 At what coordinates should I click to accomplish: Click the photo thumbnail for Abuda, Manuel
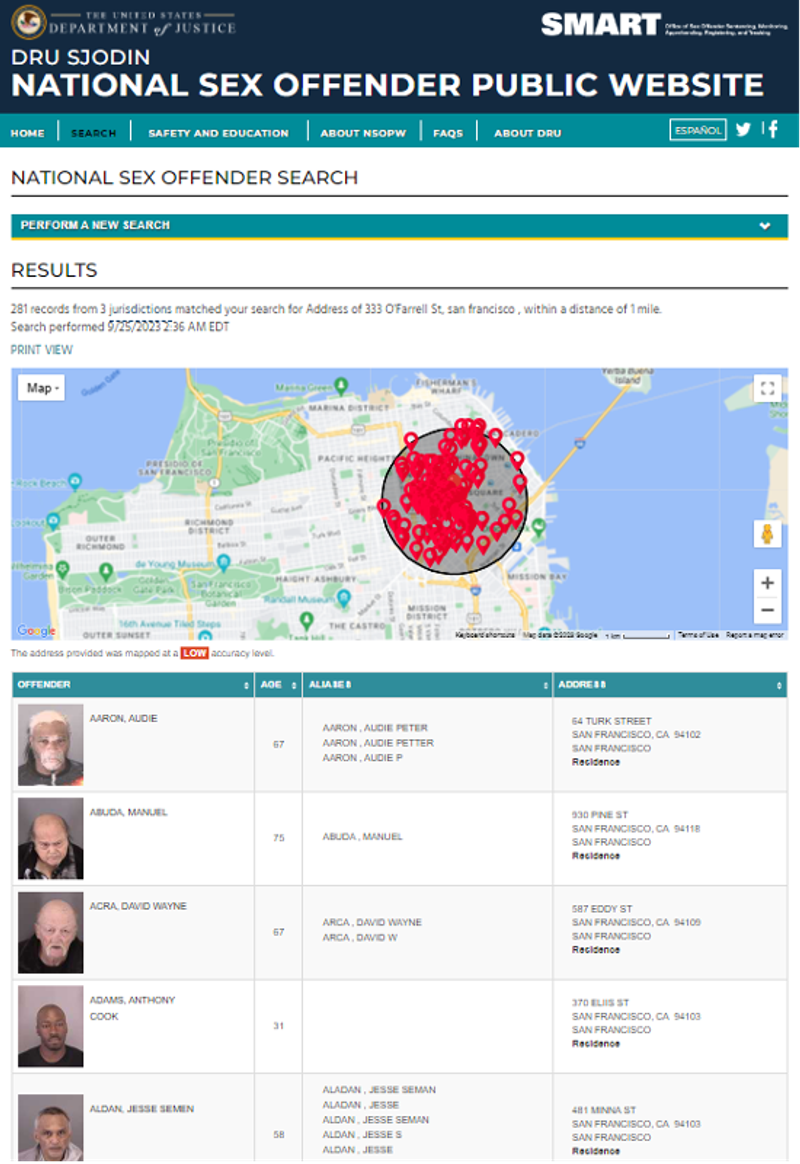pos(50,839)
